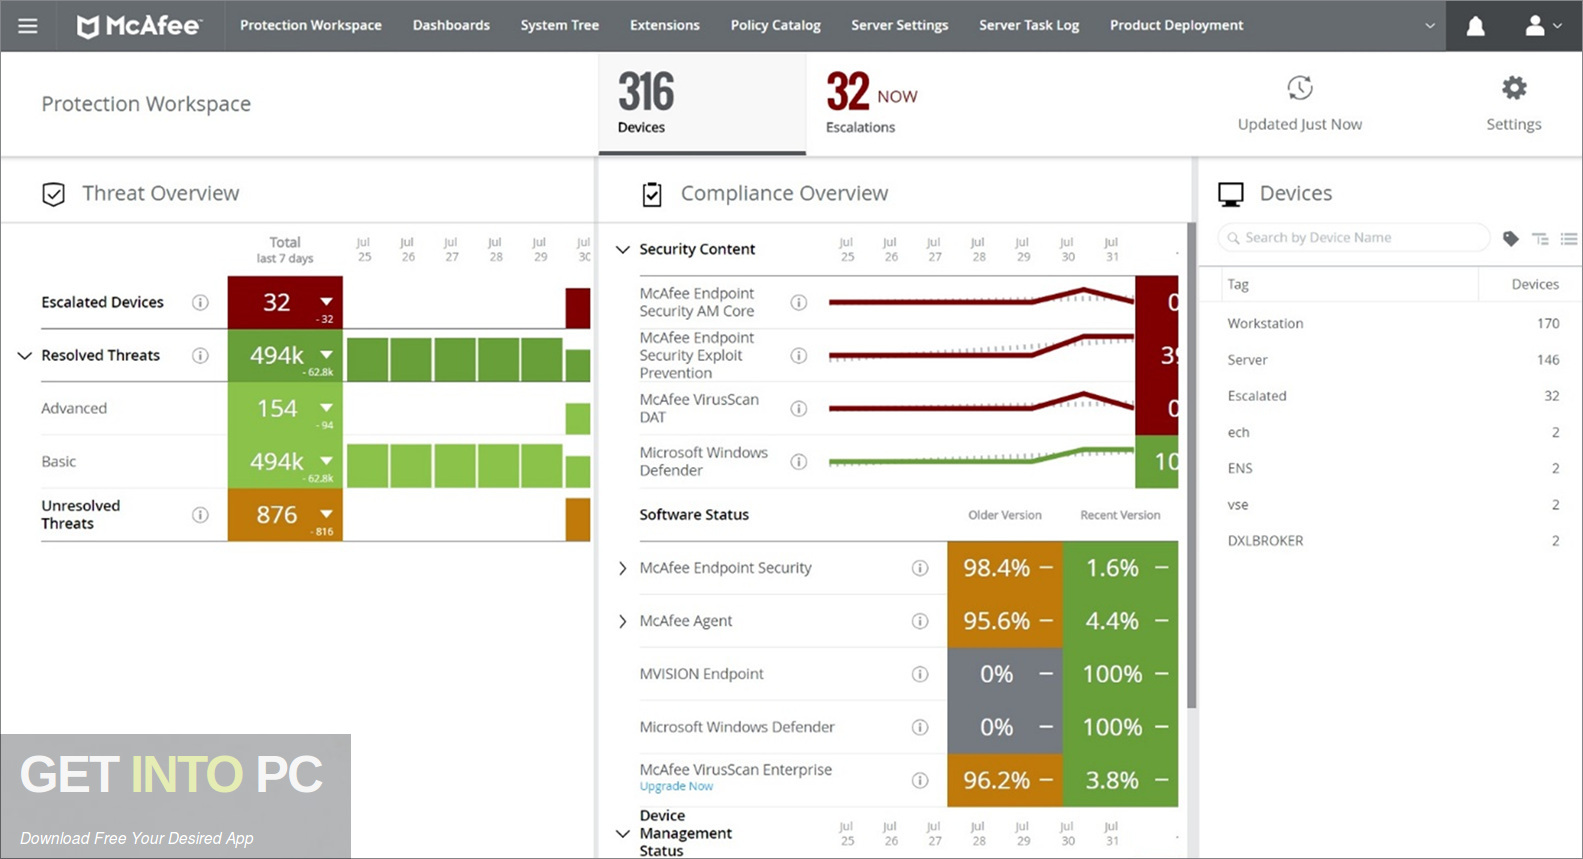Click the Threat Overview shield icon

(54, 194)
